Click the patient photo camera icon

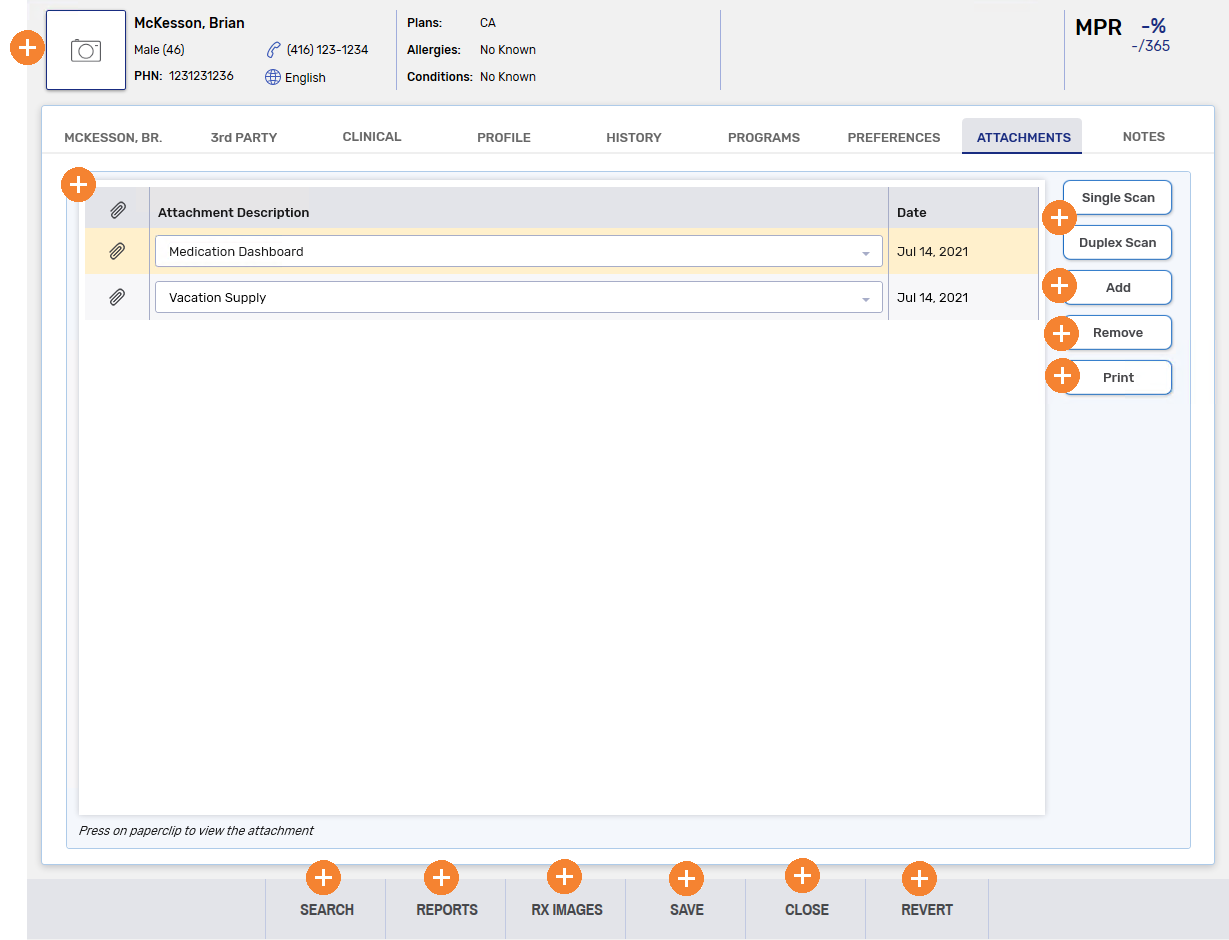[86, 51]
